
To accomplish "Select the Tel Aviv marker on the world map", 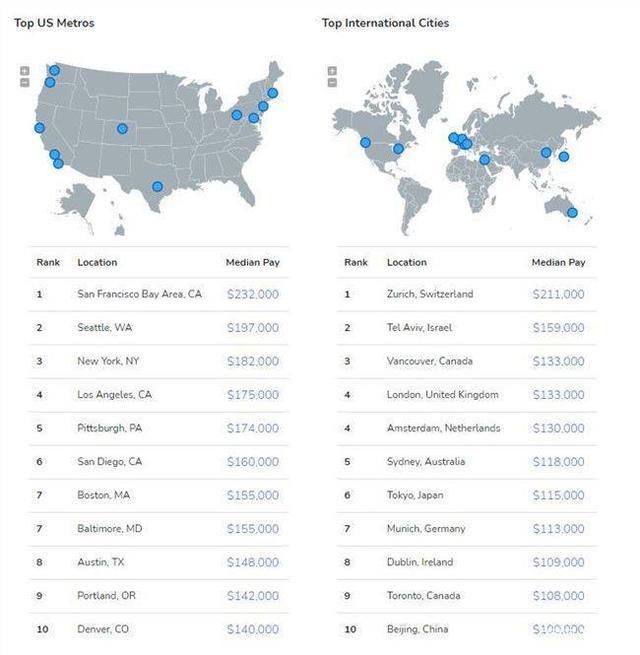I will pyautogui.click(x=485, y=159).
